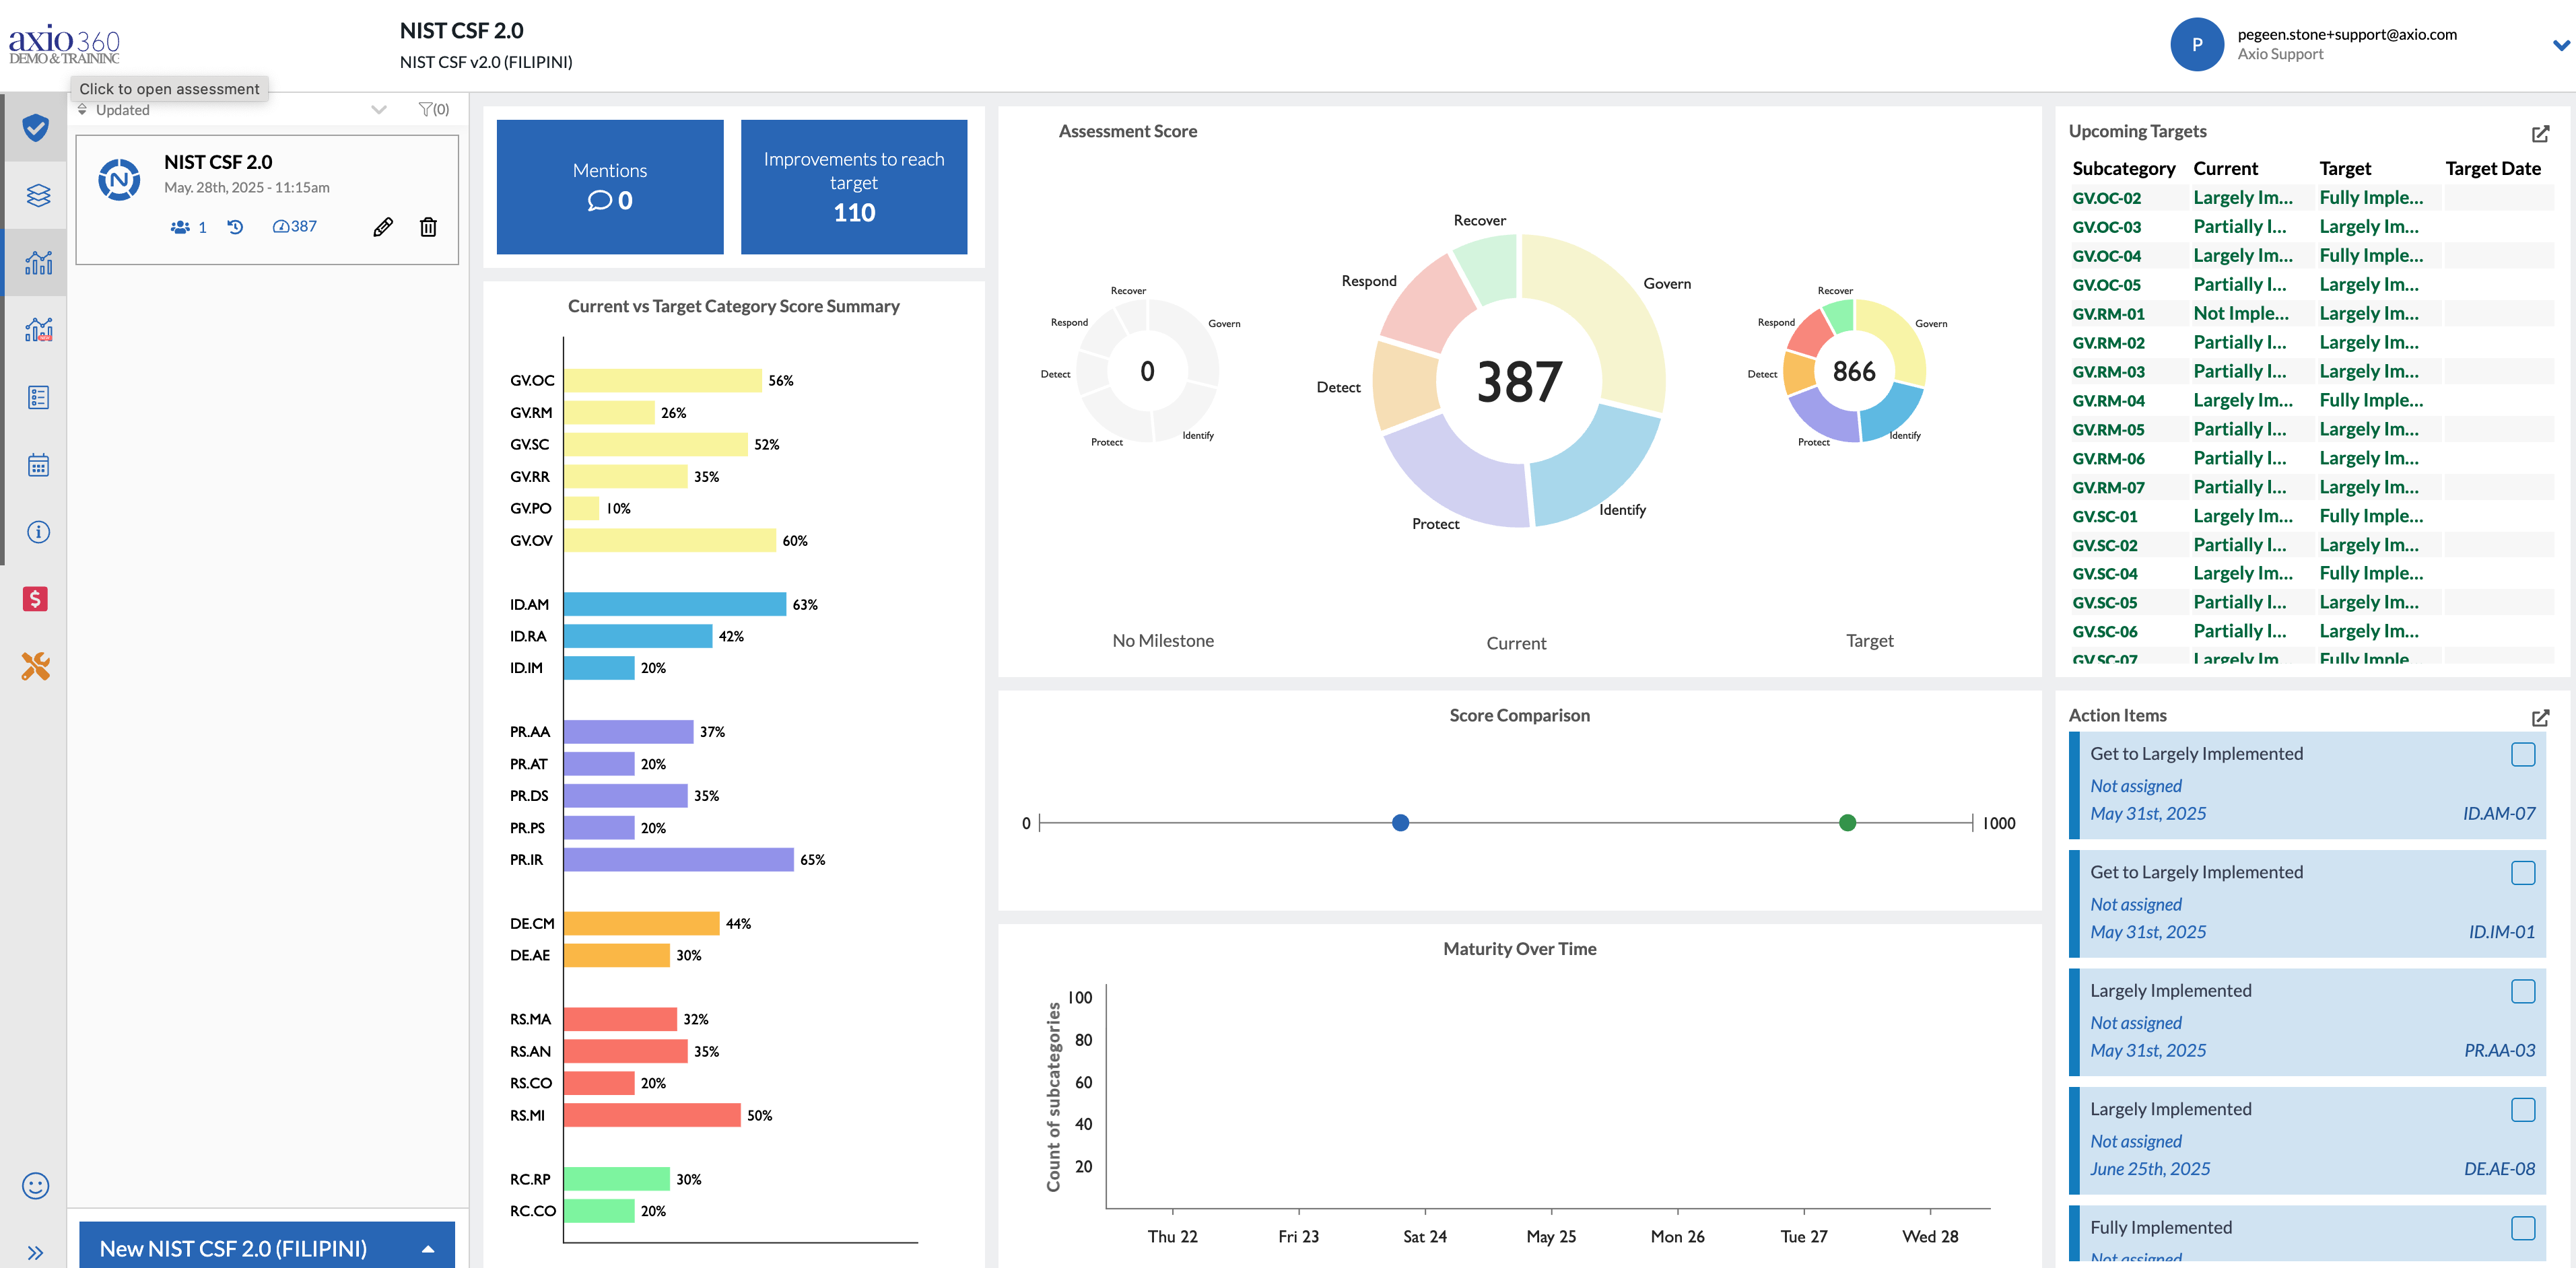Open the checklist form sidebar icon

(x=38, y=397)
